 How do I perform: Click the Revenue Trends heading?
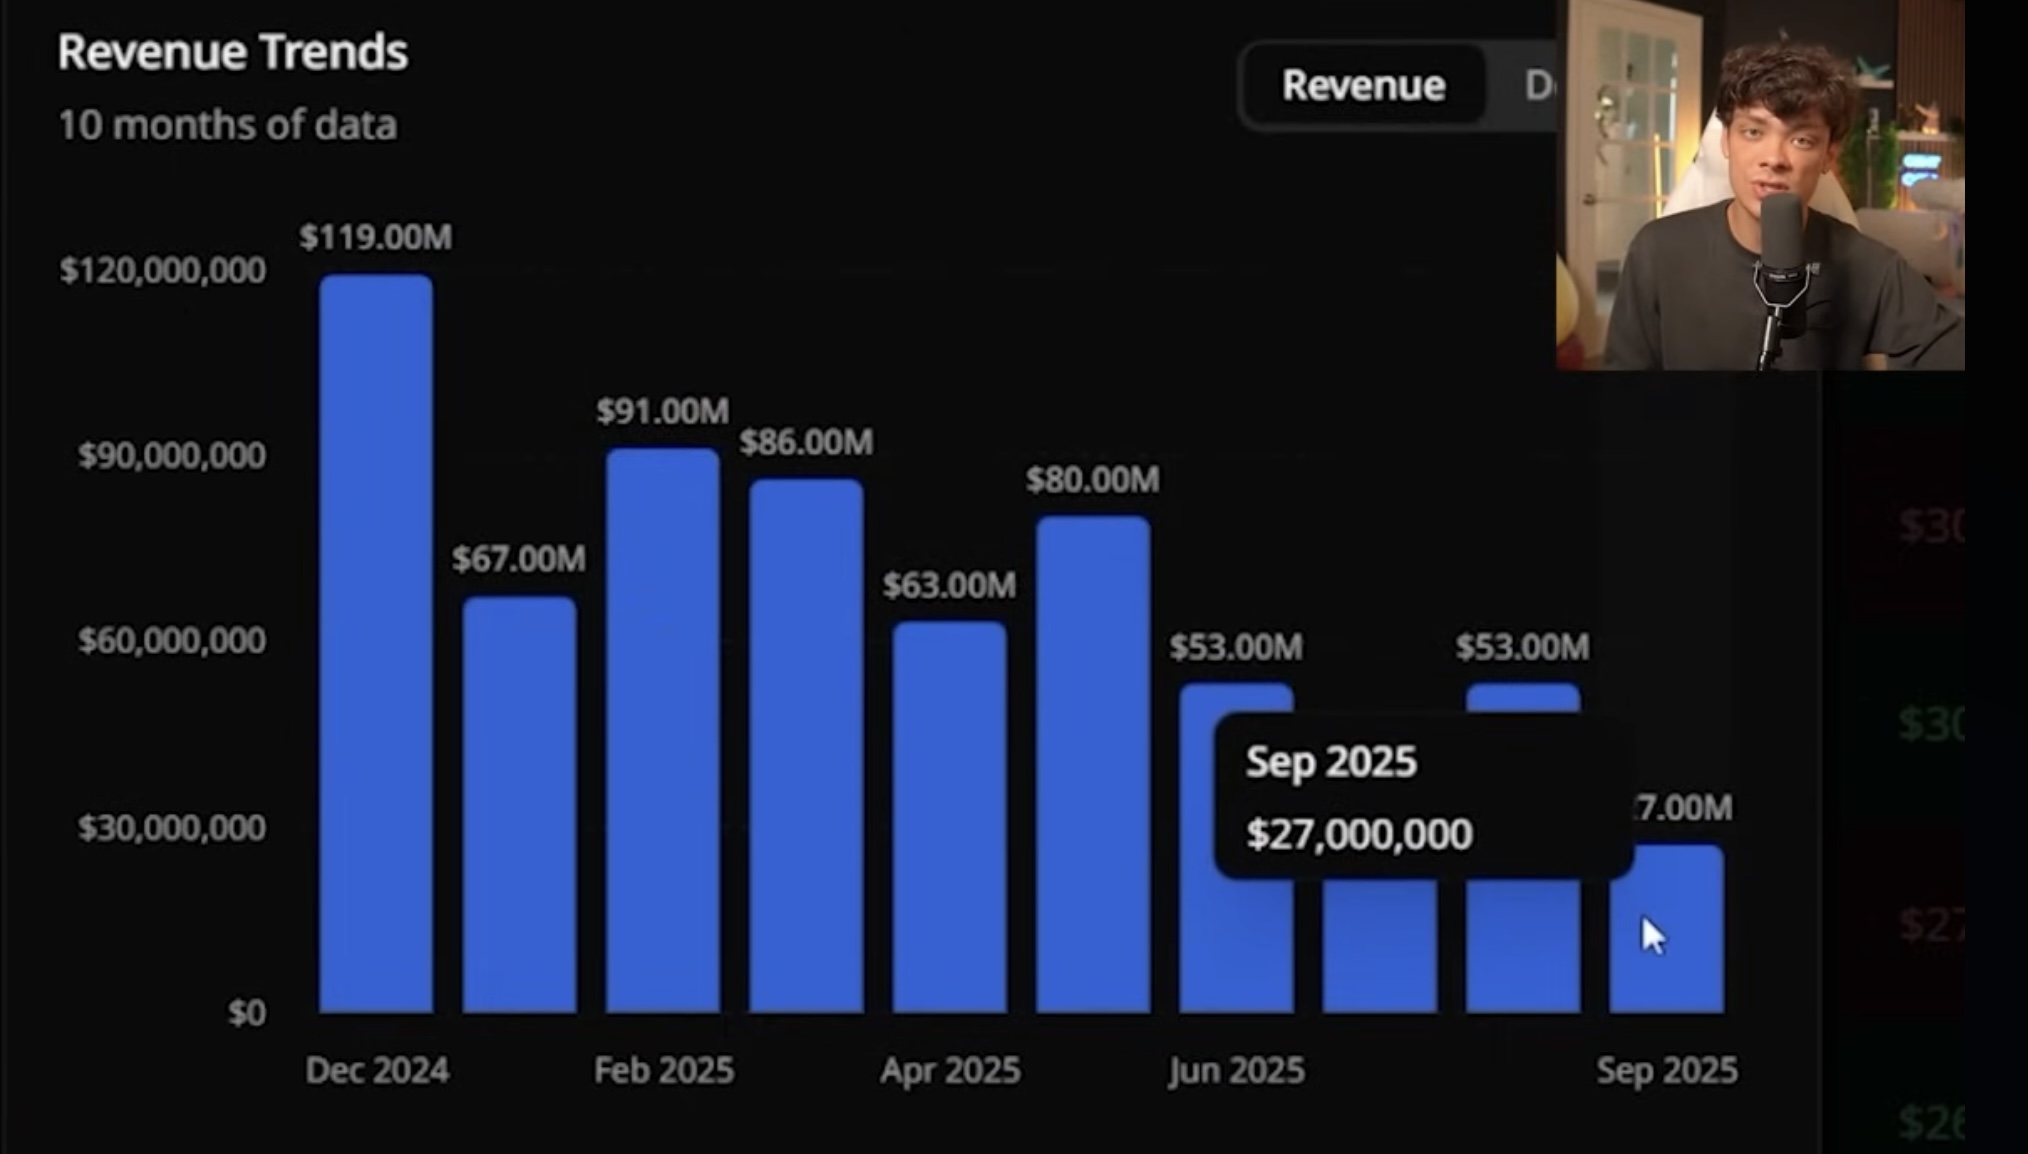(x=232, y=52)
